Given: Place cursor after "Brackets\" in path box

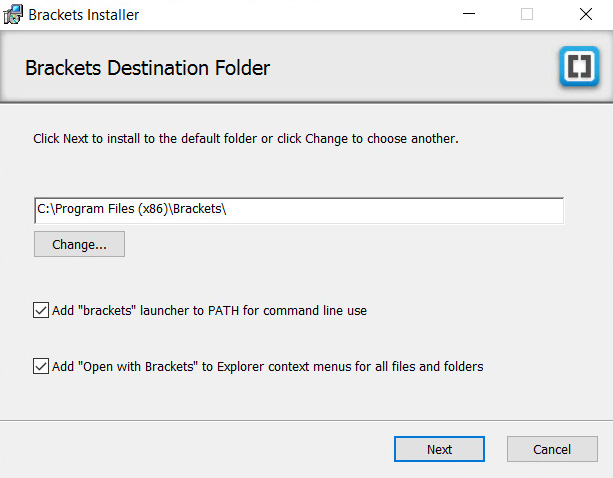Looking at the screenshot, I should (x=227, y=209).
